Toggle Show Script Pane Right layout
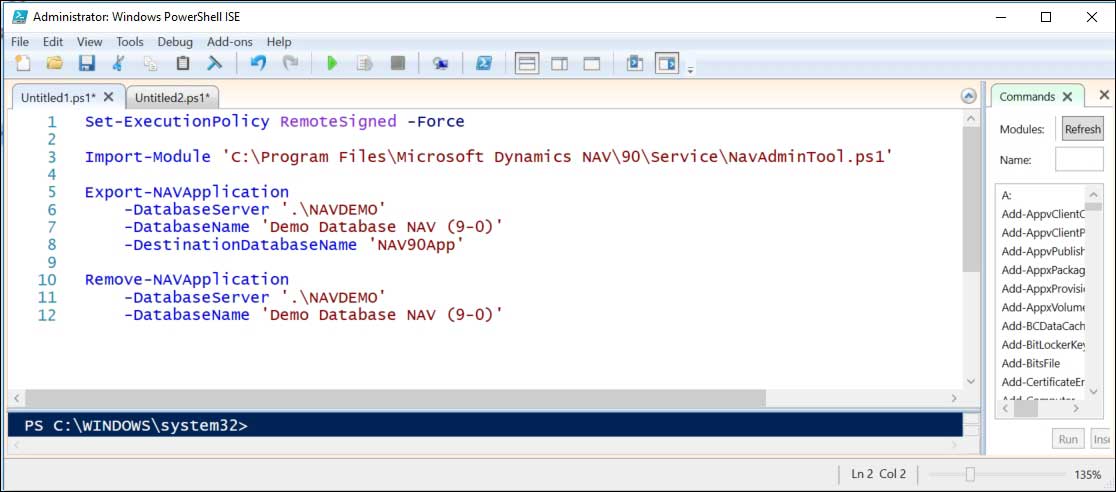The height and width of the screenshot is (492, 1116). click(x=559, y=64)
